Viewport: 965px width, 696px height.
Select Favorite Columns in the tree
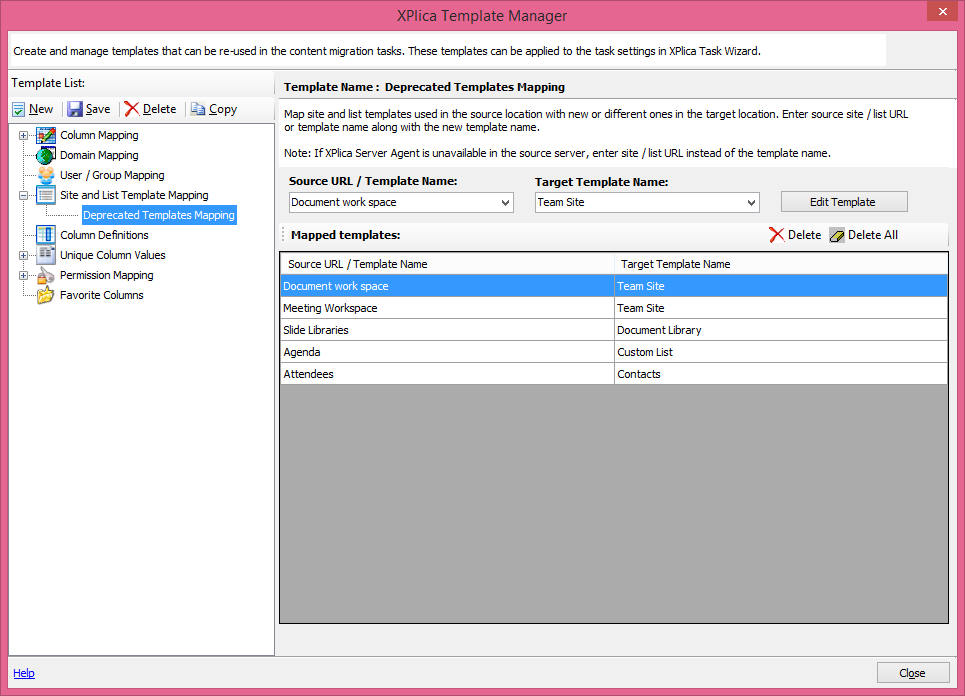pyautogui.click(x=102, y=295)
